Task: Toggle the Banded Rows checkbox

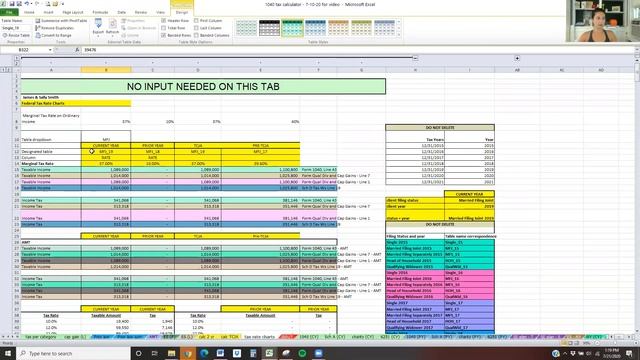Action: click(164, 36)
